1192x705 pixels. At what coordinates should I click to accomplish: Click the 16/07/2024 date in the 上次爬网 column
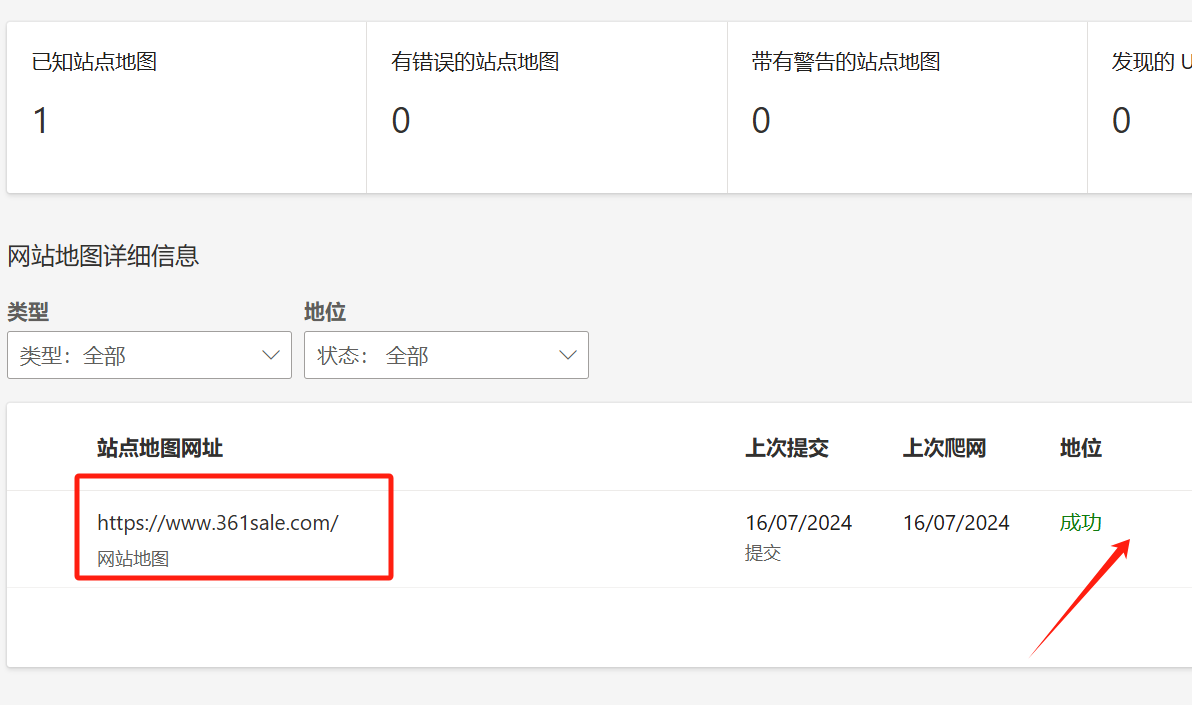pyautogui.click(x=956, y=523)
